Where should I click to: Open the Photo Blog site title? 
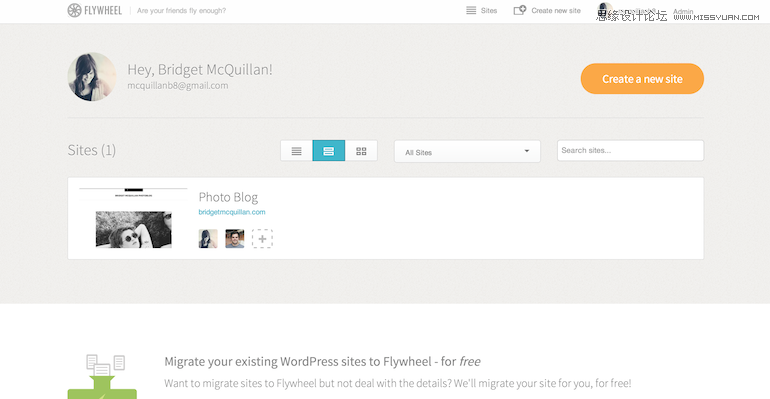pyautogui.click(x=228, y=197)
